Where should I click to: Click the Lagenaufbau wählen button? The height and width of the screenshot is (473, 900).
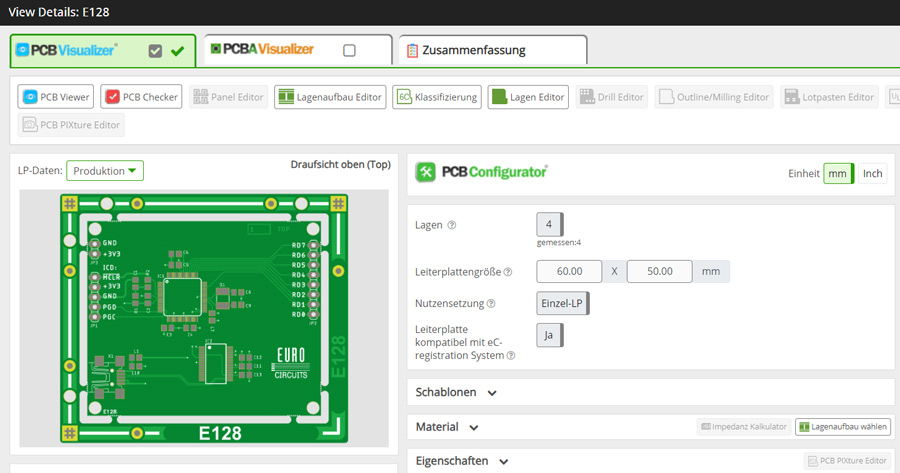(x=842, y=427)
